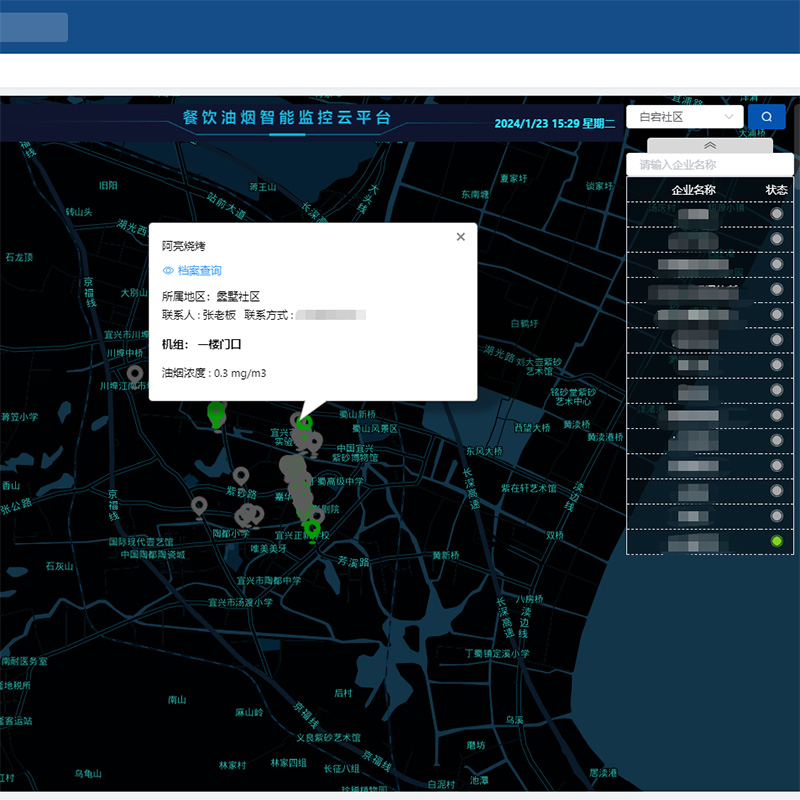Click the 企业名称 column header
Image resolution: width=800 pixels, height=800 pixels.
click(693, 189)
